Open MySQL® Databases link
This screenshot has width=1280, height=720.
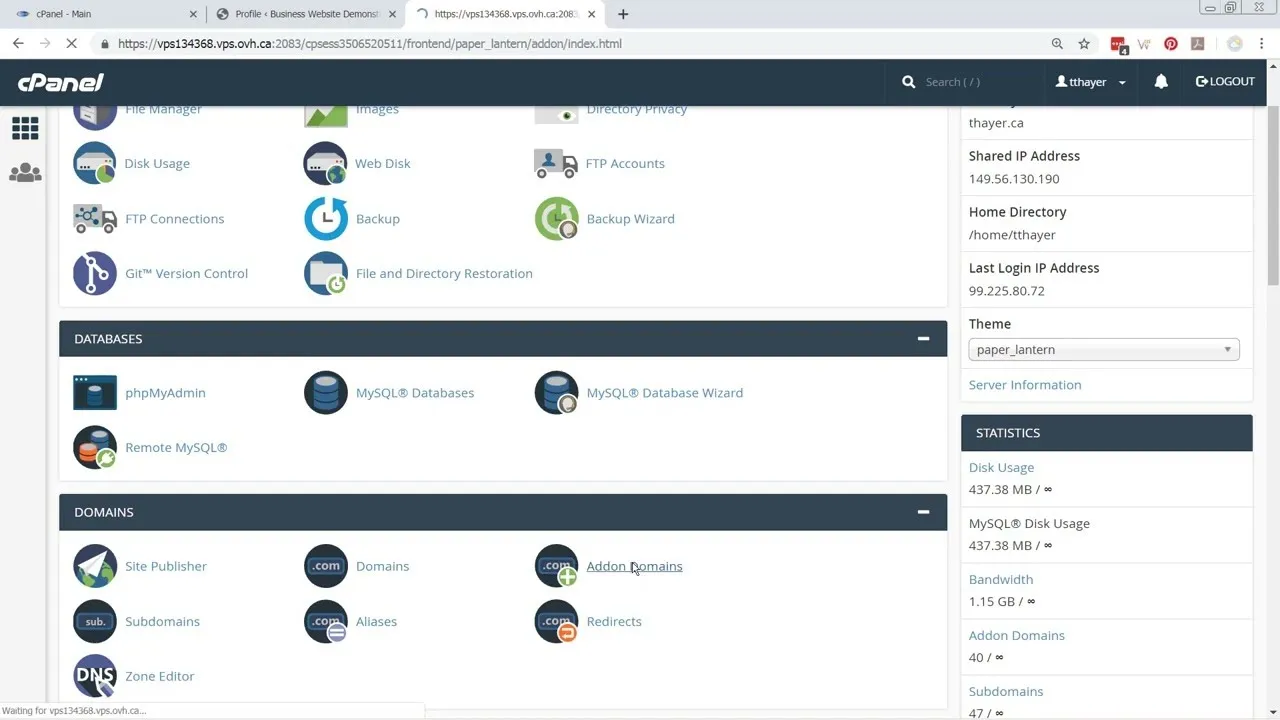(415, 393)
